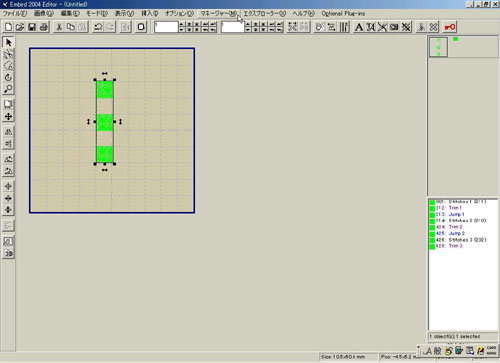Click the Cut scissors icon

[59, 27]
